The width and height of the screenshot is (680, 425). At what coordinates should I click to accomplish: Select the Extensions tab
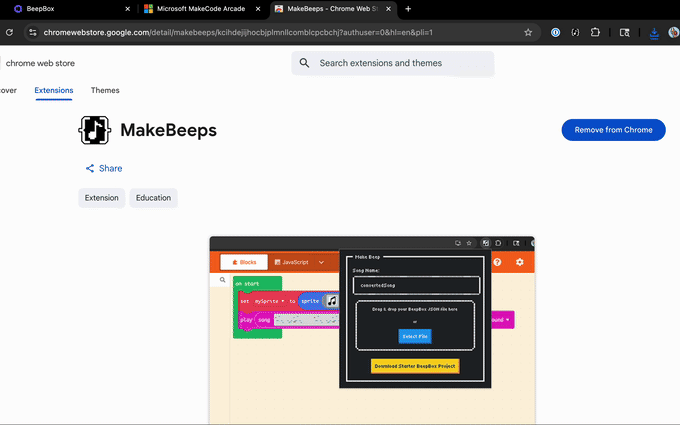(x=54, y=90)
